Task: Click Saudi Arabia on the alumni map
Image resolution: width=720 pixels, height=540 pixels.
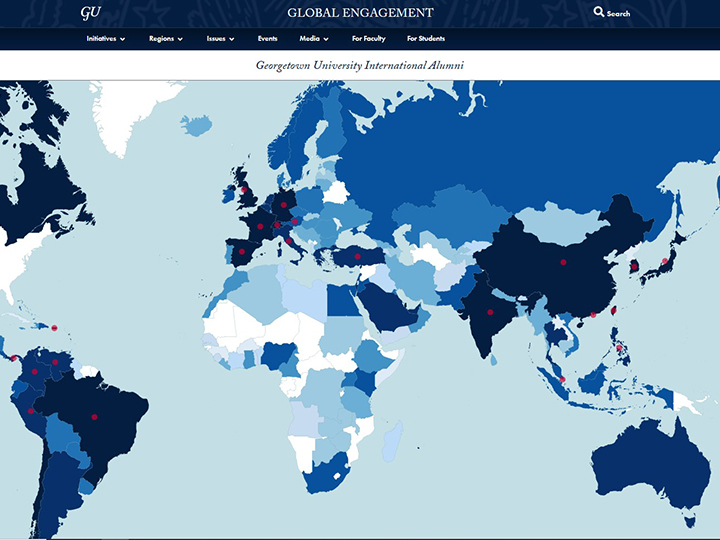Action: pyautogui.click(x=388, y=308)
